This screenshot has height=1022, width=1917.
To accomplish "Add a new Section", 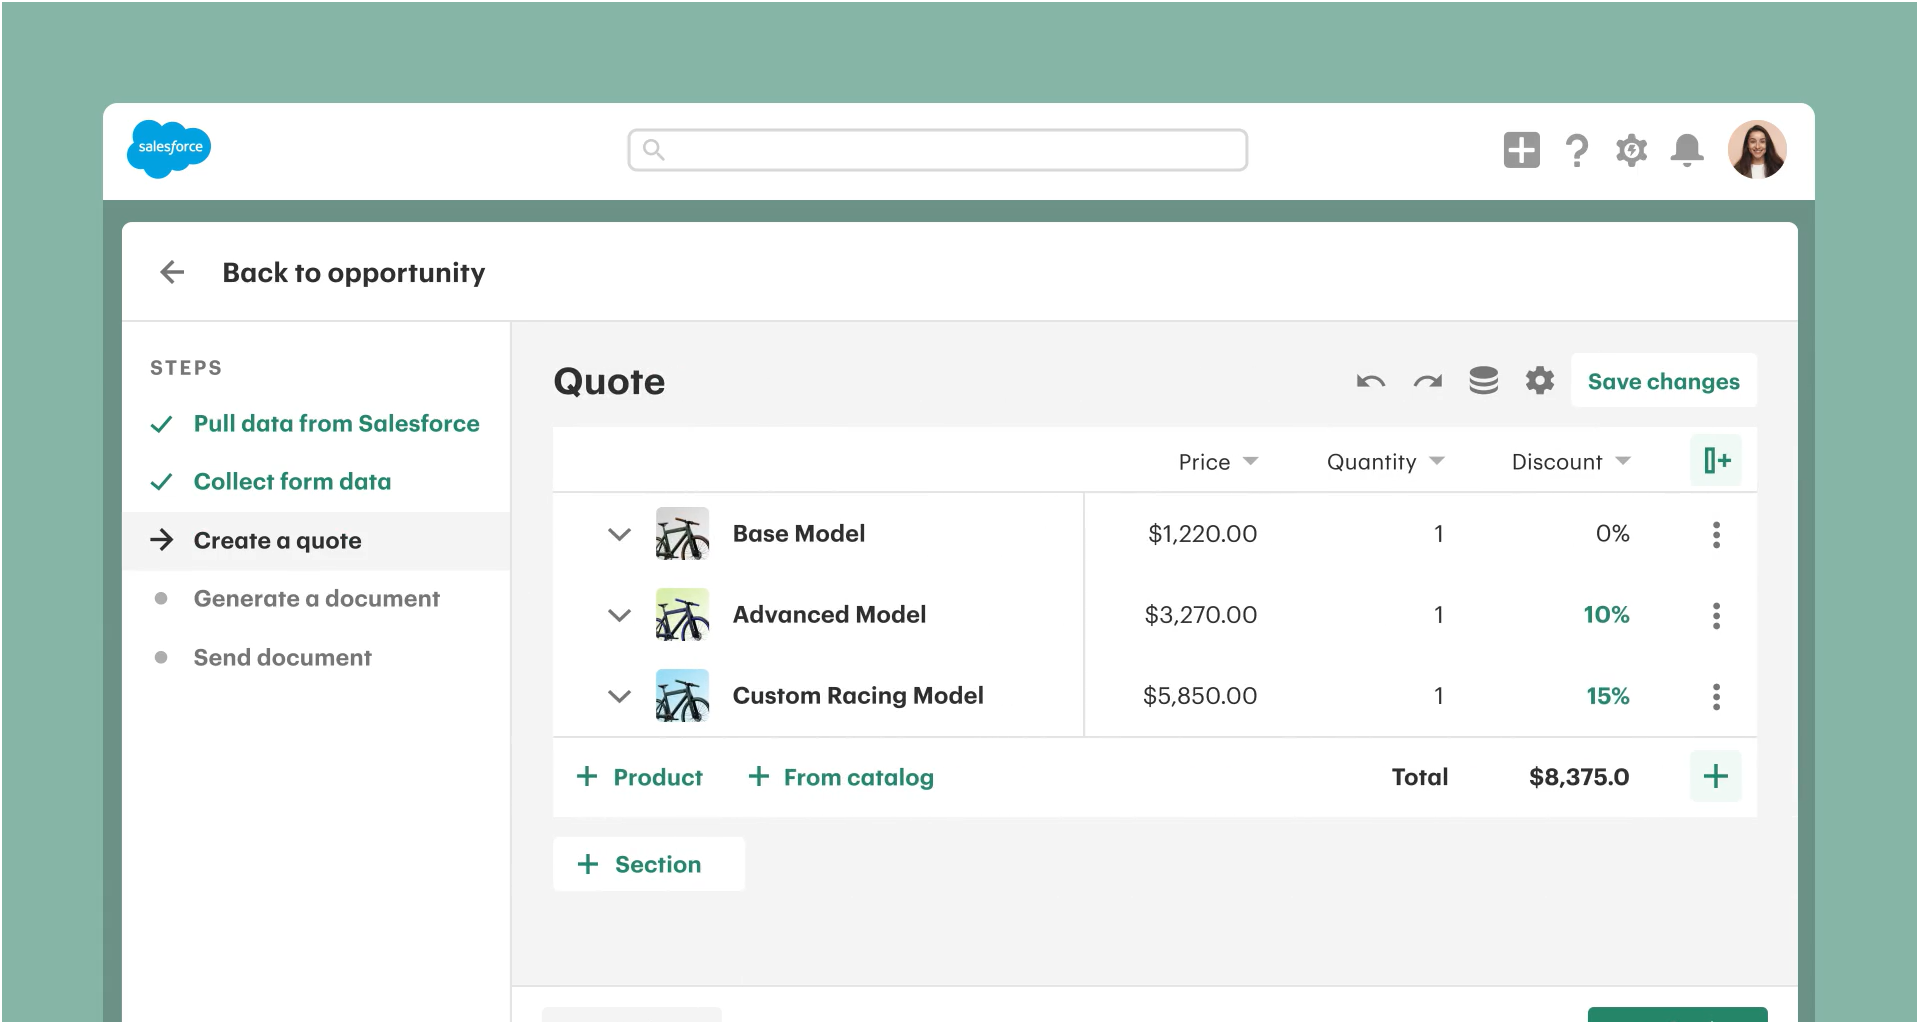I will [648, 864].
